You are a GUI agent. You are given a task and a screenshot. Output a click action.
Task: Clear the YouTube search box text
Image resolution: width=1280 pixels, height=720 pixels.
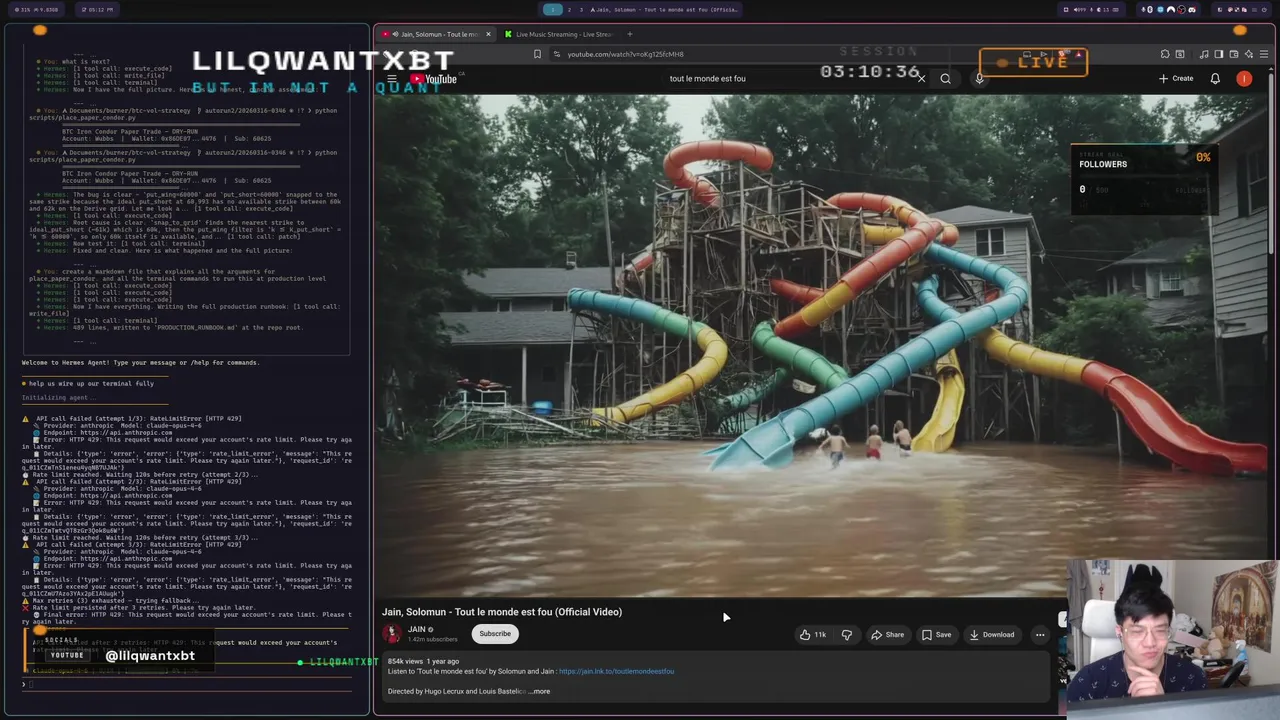[921, 78]
